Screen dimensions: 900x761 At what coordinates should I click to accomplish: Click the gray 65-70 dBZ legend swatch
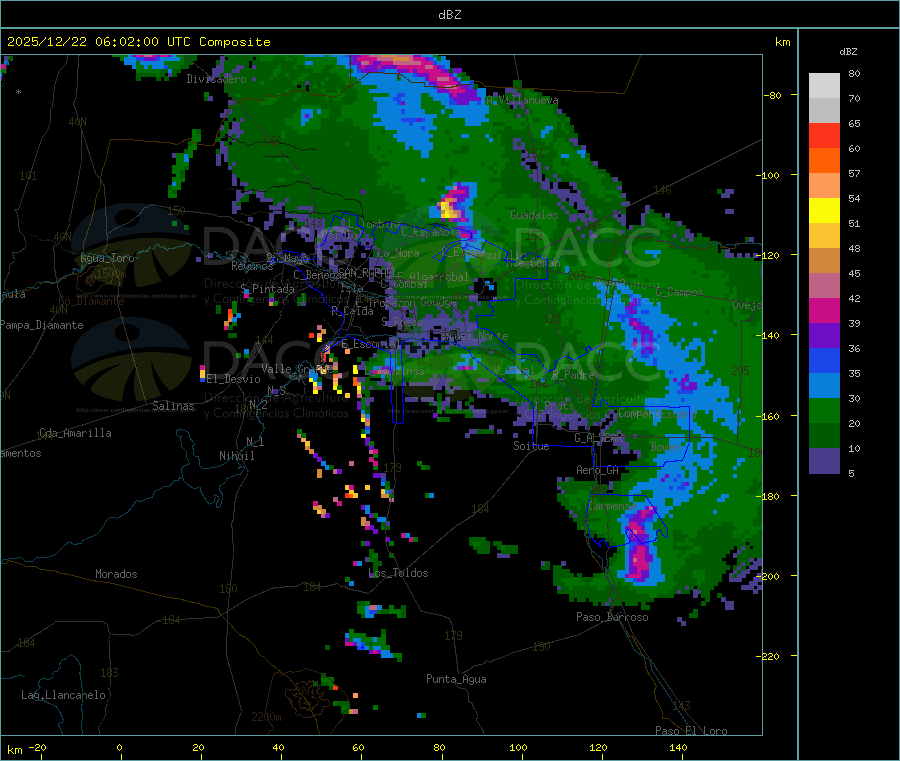[x=824, y=110]
